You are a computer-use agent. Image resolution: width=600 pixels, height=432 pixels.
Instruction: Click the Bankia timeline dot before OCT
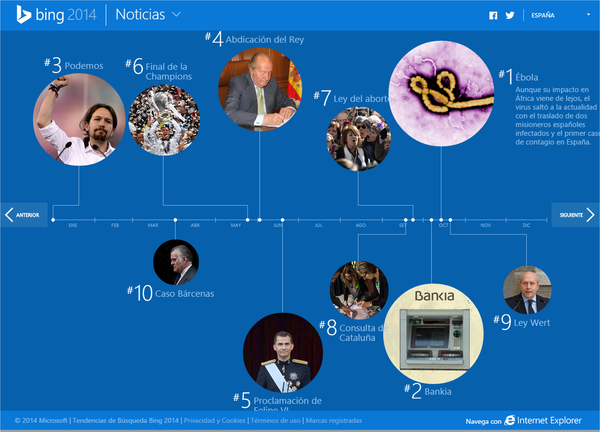(x=431, y=220)
